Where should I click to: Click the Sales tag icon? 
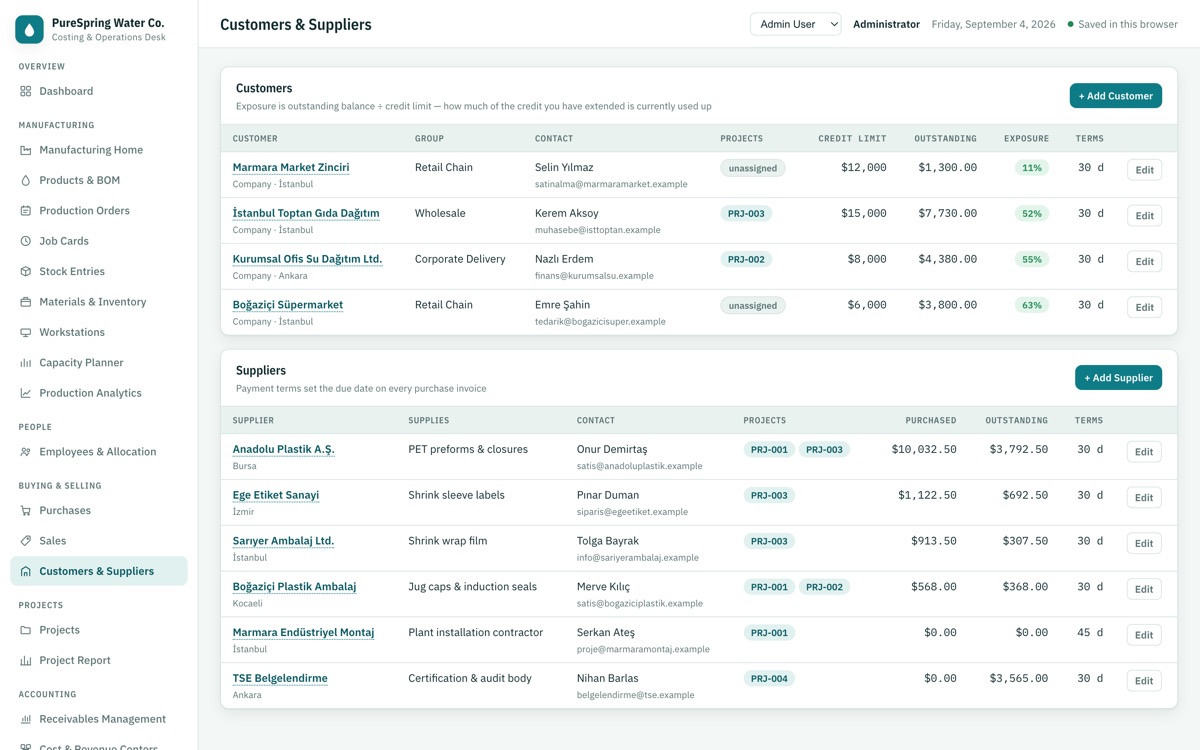(x=26, y=541)
